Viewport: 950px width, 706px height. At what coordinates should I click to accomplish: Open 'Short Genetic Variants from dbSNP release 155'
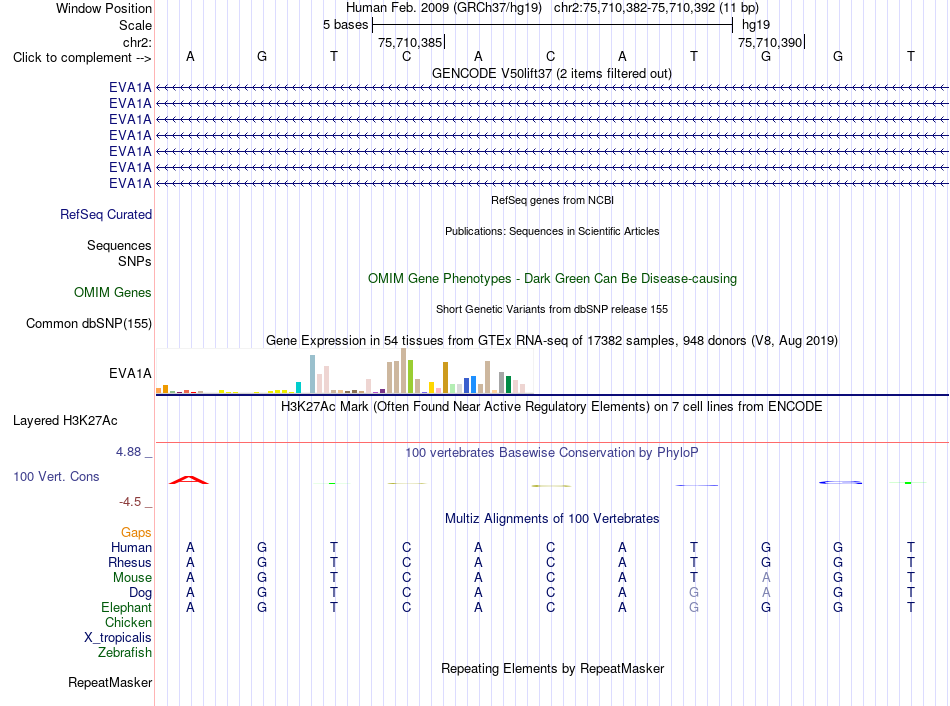552,309
